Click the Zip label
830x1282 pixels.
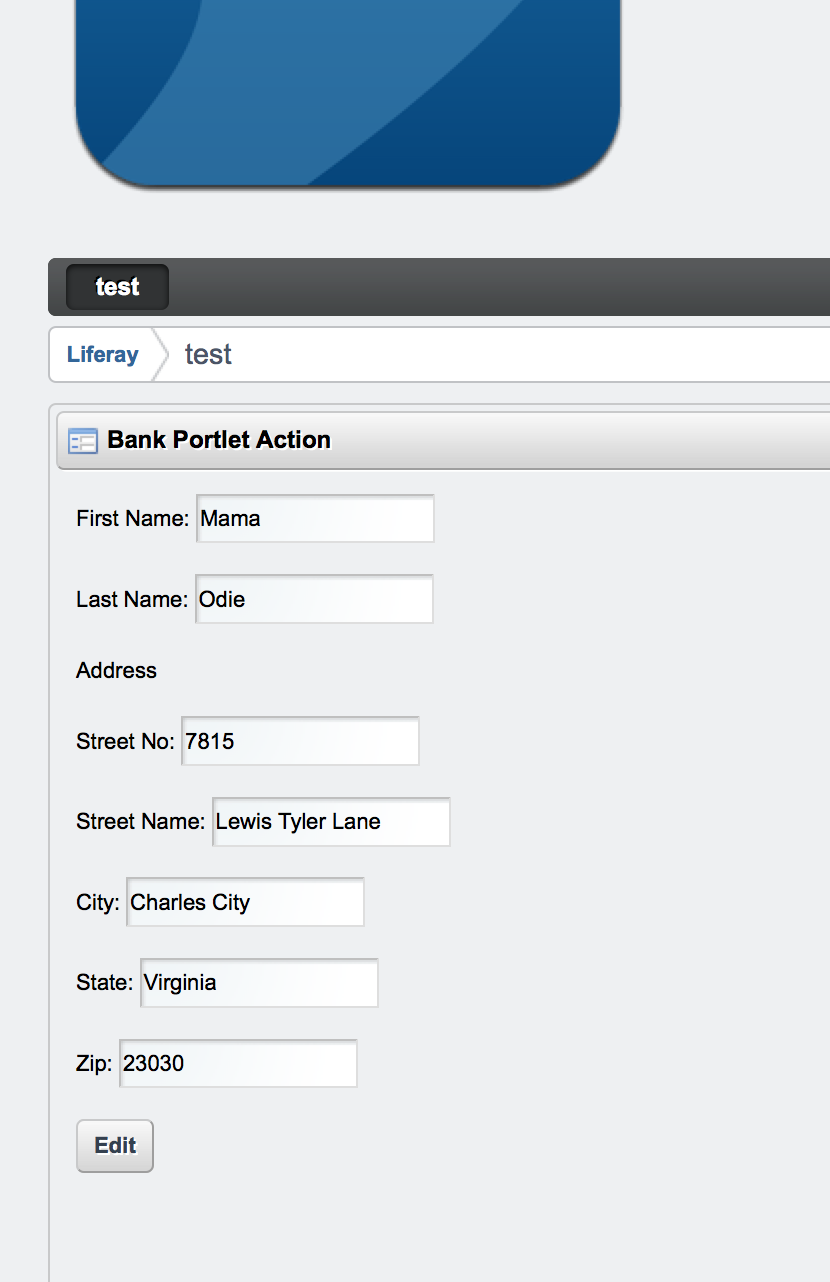[x=93, y=1063]
